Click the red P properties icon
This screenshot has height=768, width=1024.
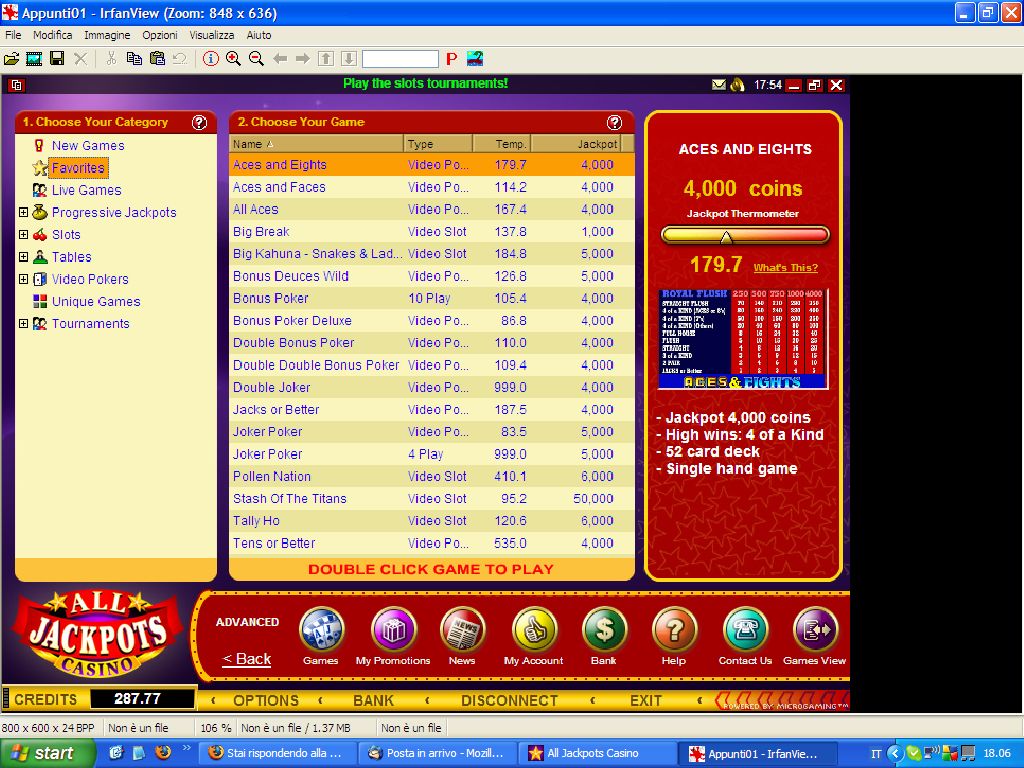click(x=451, y=59)
